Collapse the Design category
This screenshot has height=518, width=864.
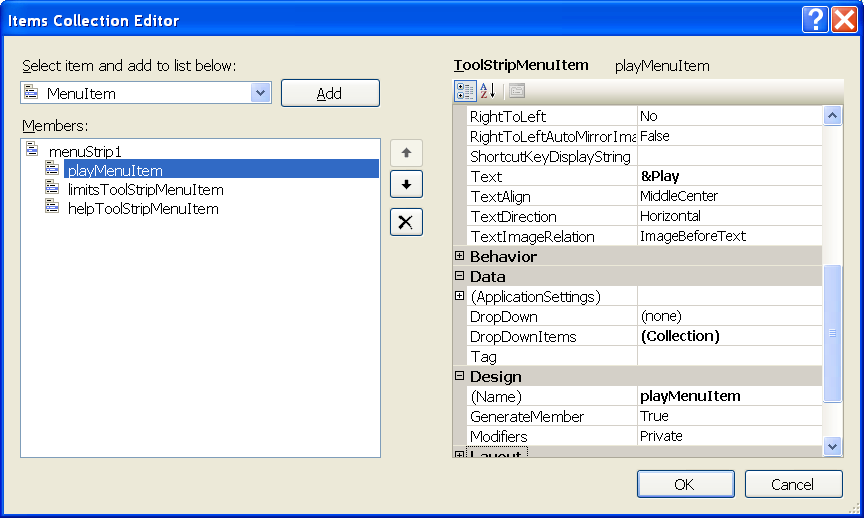pyautogui.click(x=460, y=376)
